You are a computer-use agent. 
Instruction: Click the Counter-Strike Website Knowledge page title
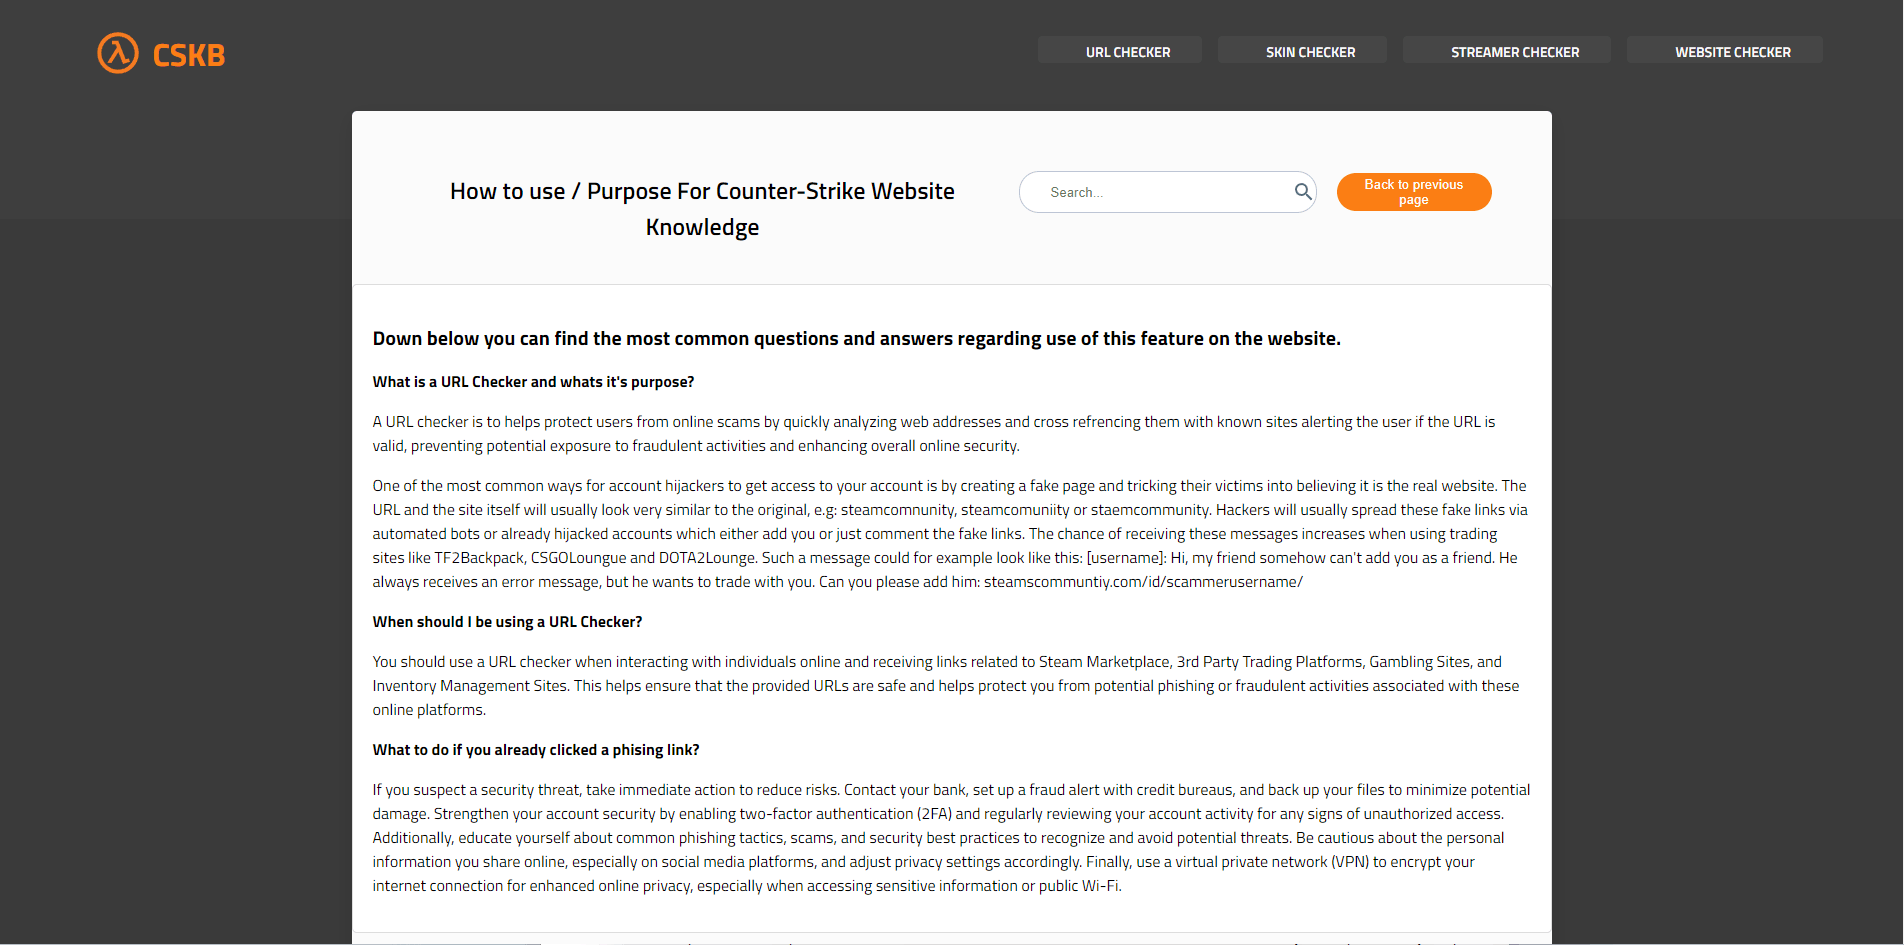pyautogui.click(x=702, y=209)
